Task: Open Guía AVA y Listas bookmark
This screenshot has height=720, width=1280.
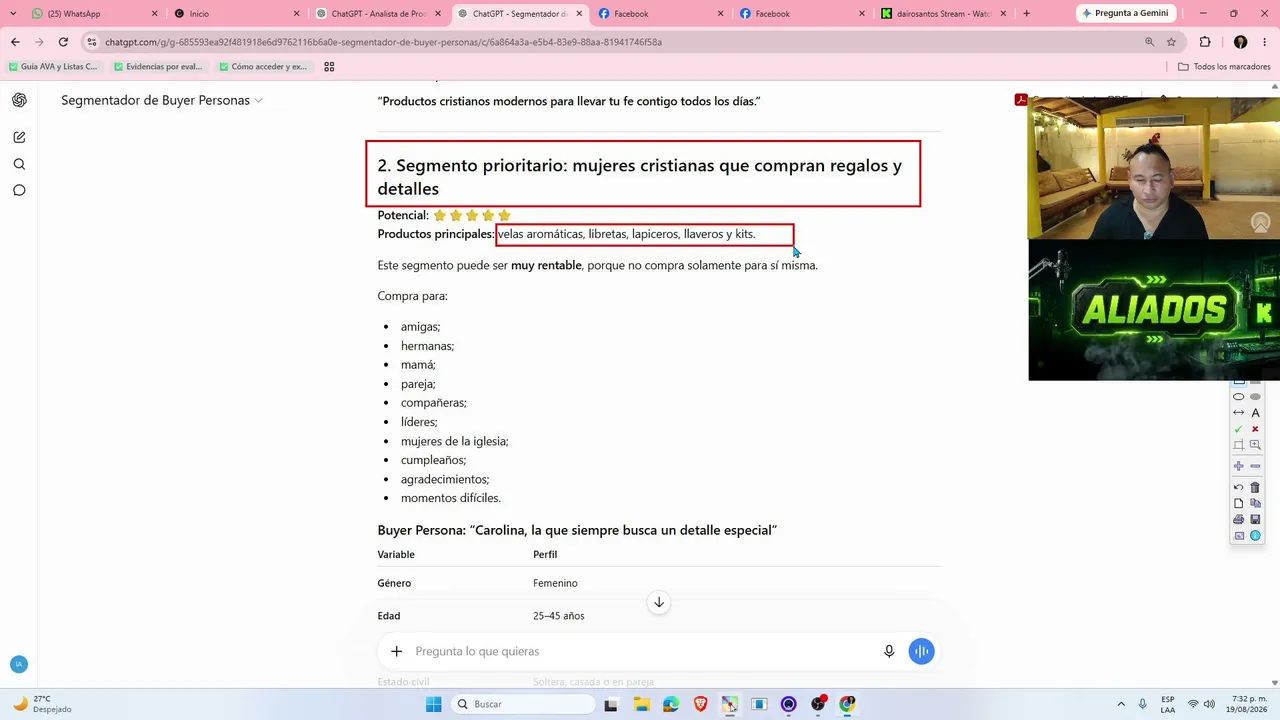Action: 54,67
